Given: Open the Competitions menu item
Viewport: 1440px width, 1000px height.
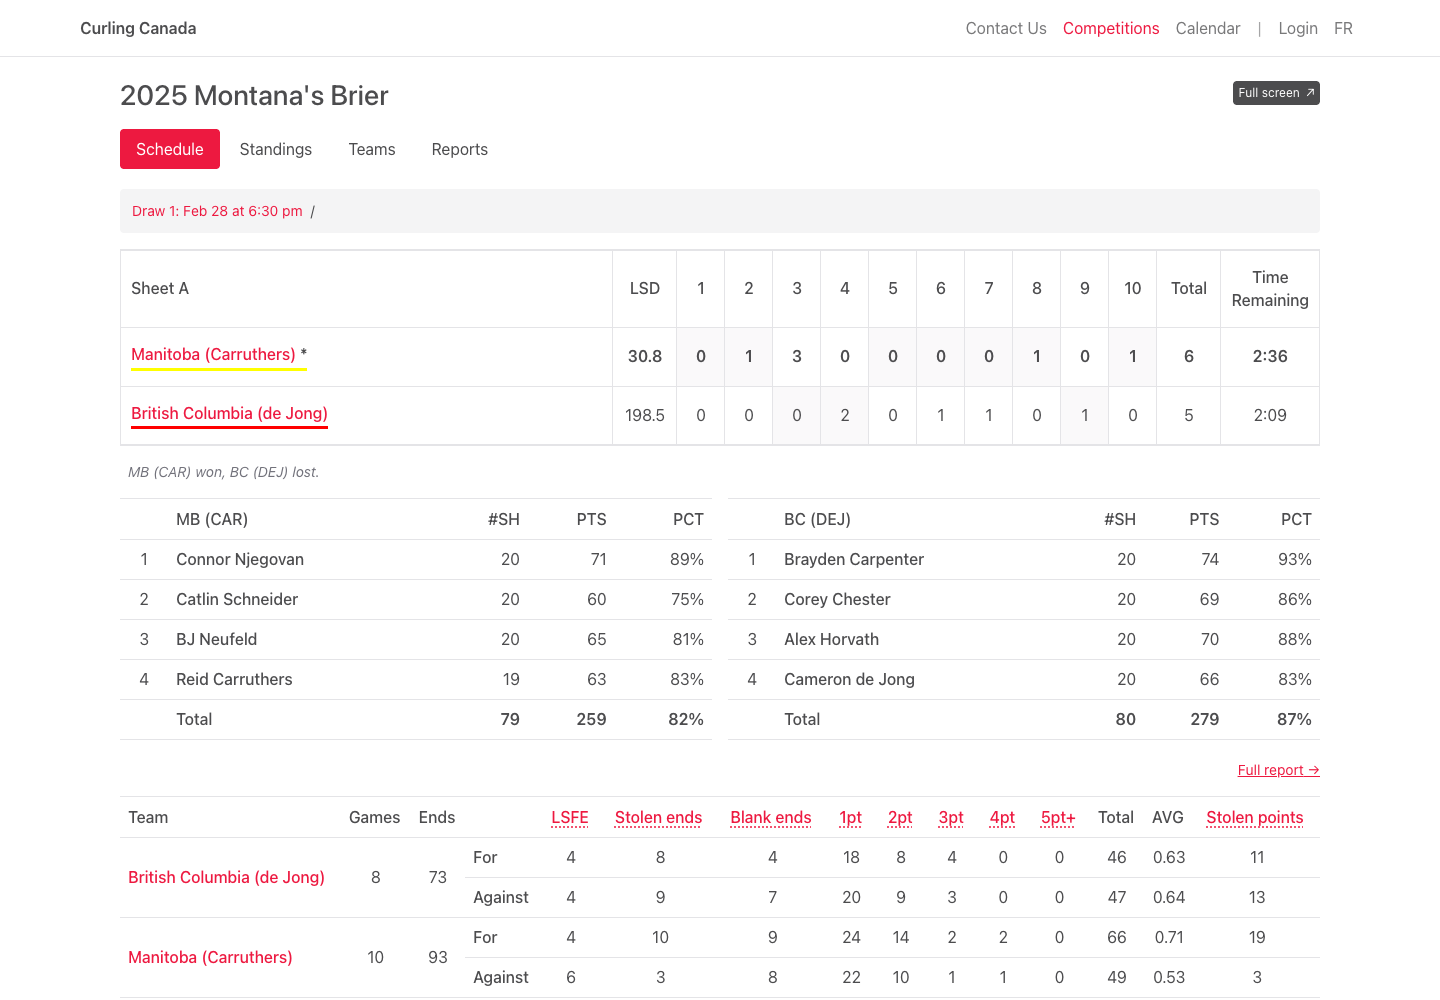Looking at the screenshot, I should (1111, 28).
